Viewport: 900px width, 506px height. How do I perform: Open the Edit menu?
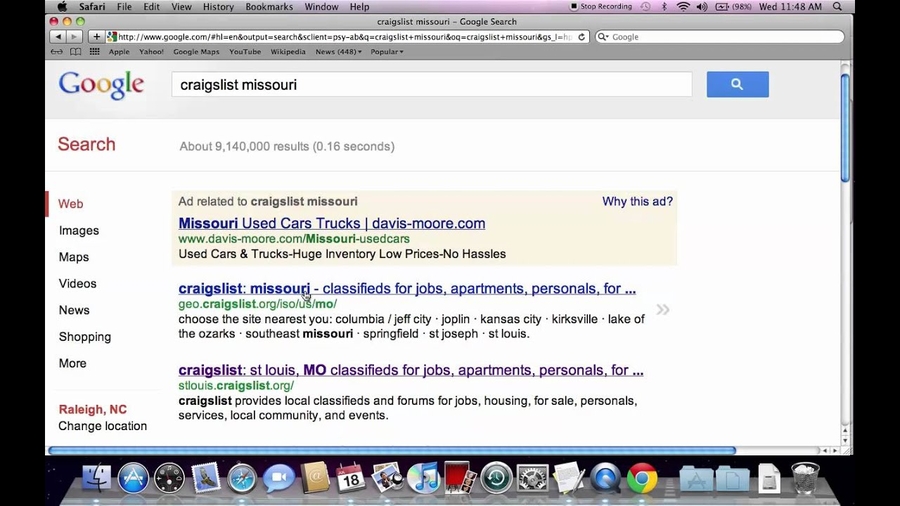(152, 7)
